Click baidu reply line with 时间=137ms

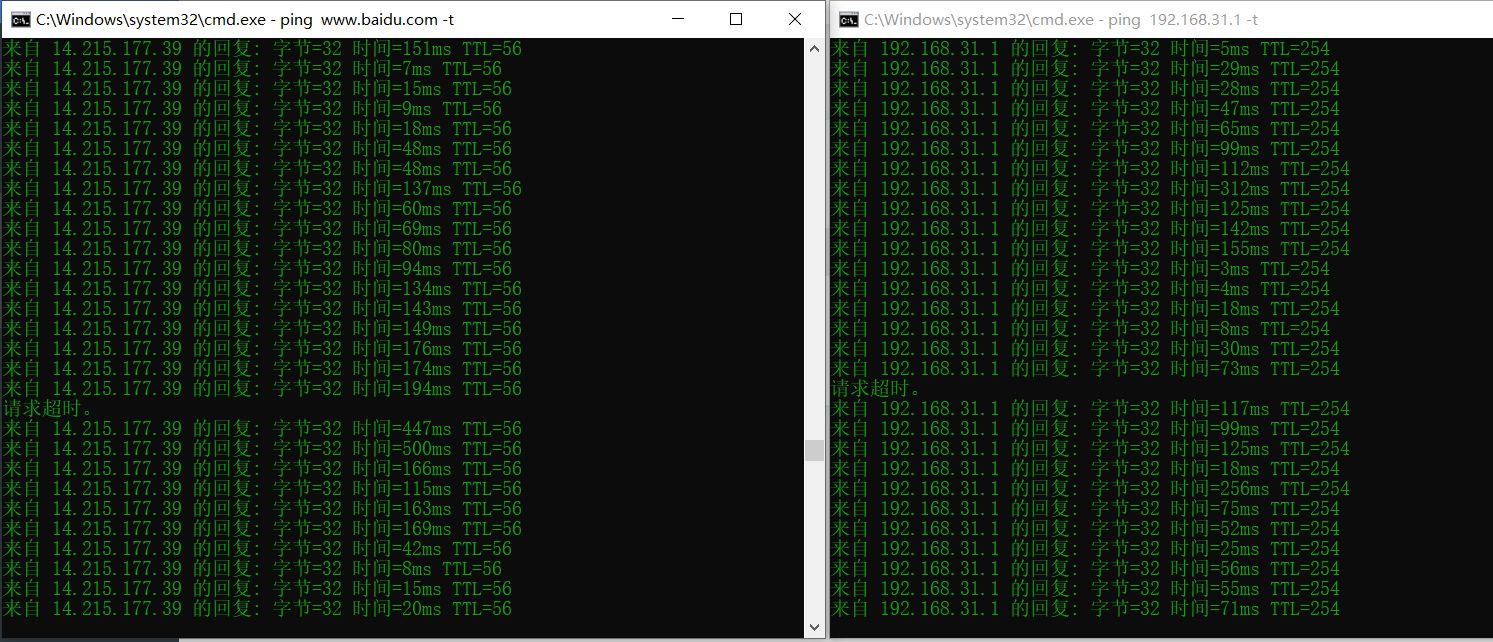tap(262, 189)
